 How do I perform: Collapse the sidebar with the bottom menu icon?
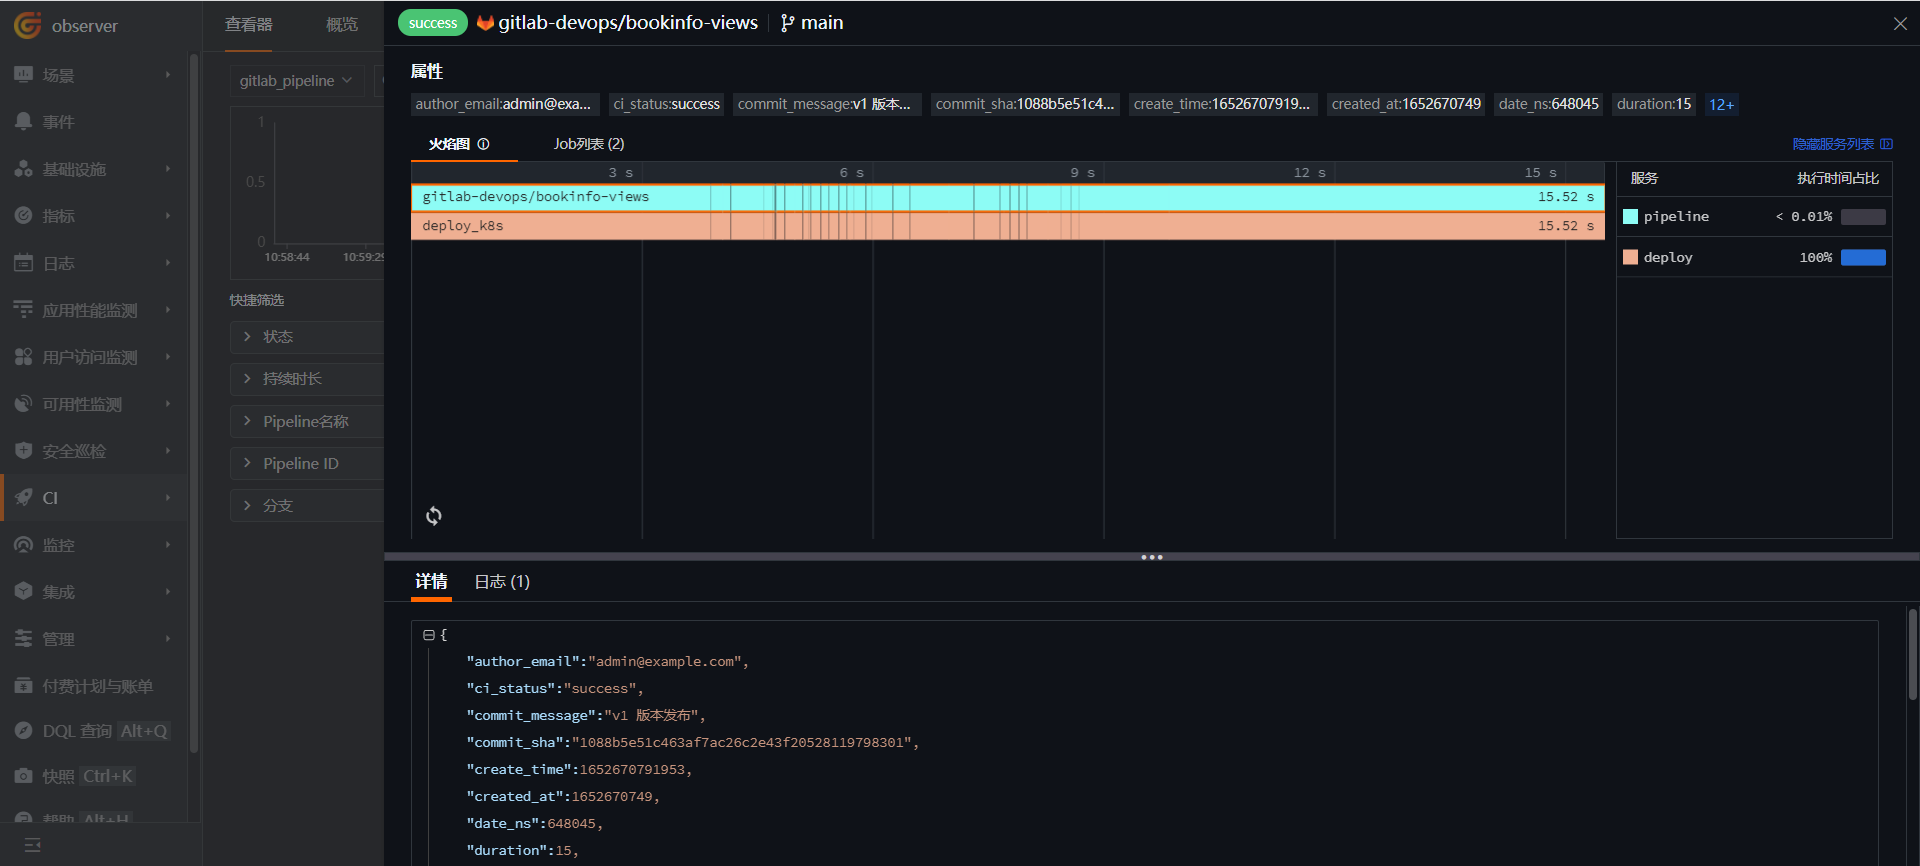click(x=32, y=845)
